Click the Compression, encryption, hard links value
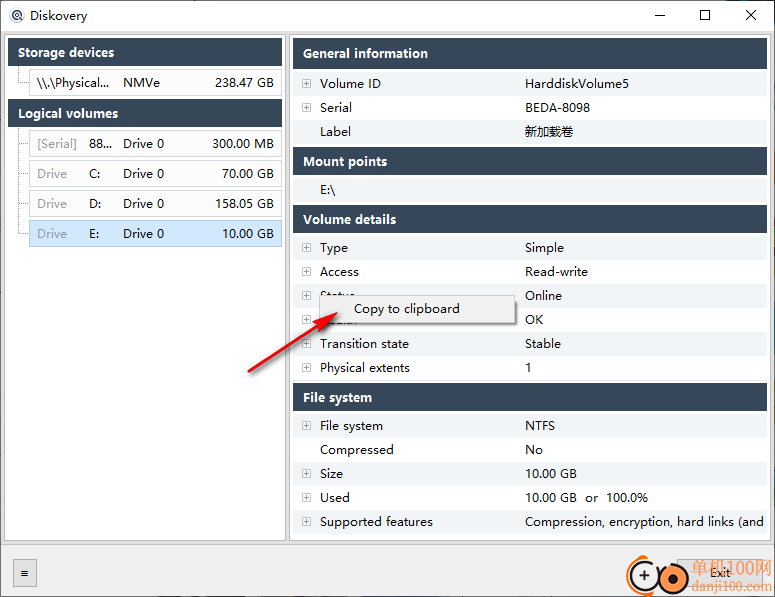Viewport: 775px width, 597px height. coord(644,522)
